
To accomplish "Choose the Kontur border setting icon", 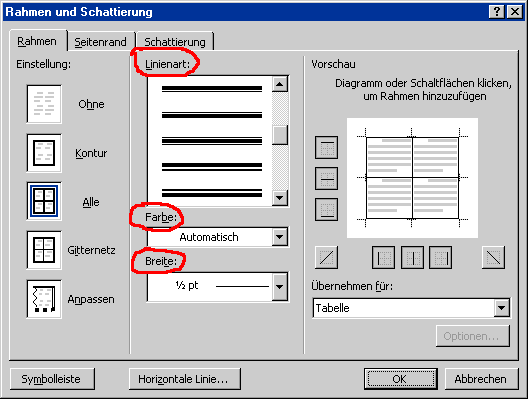I will pyautogui.click(x=44, y=153).
